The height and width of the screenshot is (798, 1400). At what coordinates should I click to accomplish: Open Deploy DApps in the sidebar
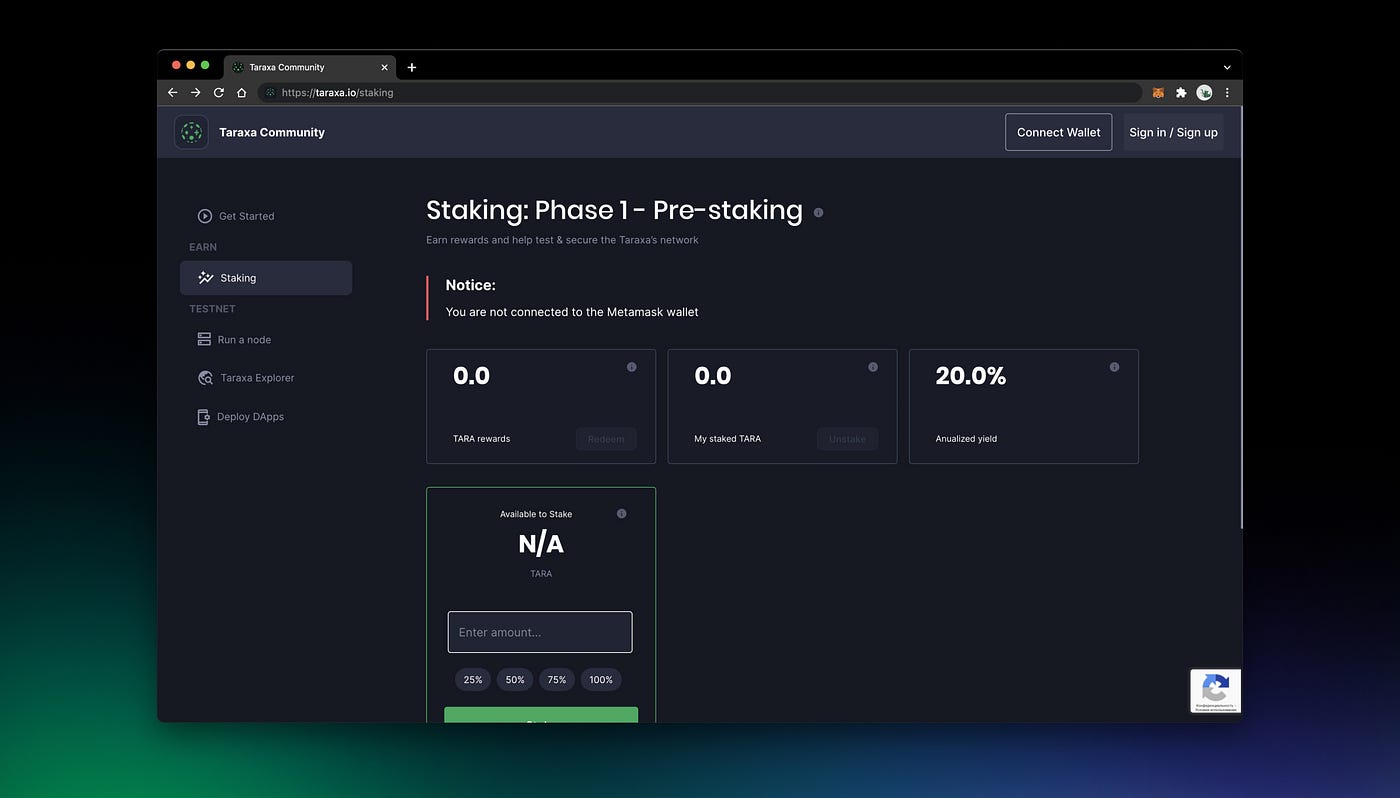[240, 417]
